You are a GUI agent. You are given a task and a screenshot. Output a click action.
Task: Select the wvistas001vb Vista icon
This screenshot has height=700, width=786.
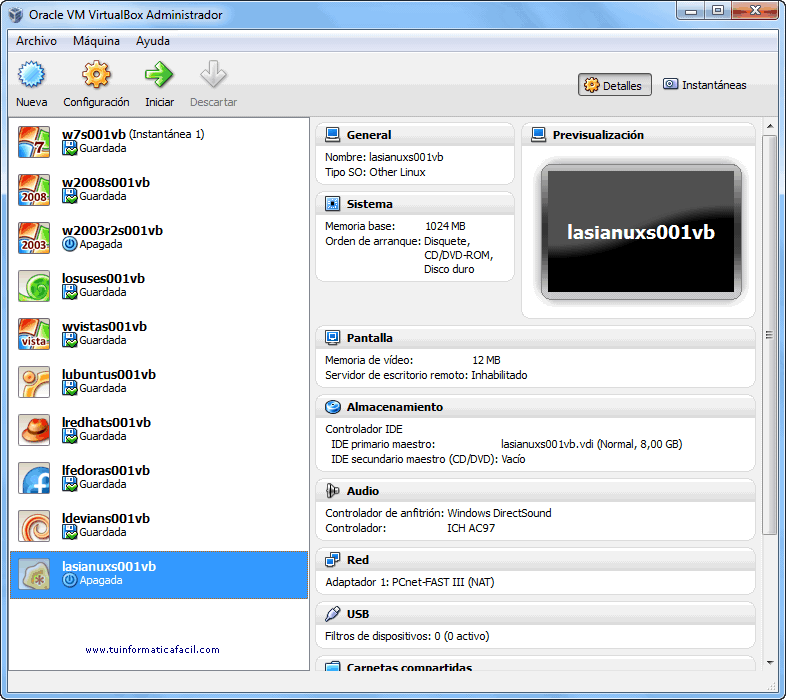tap(34, 334)
